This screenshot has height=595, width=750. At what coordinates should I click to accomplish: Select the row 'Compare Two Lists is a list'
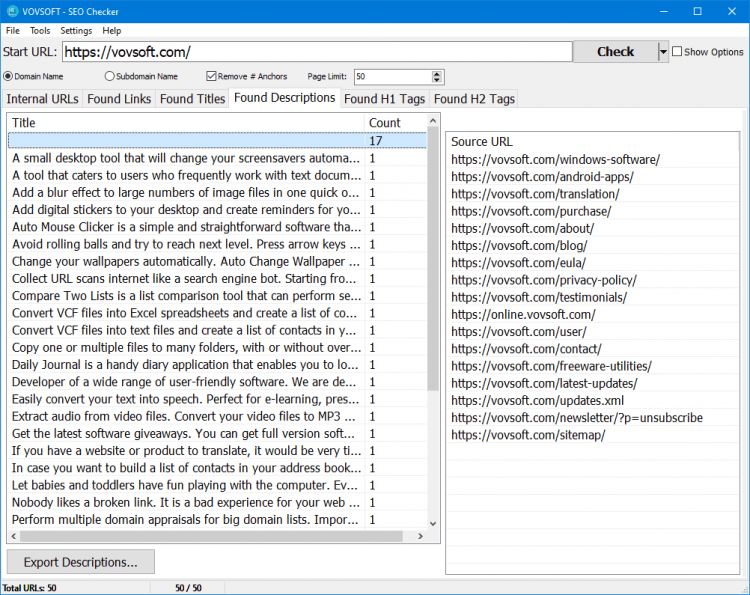pyautogui.click(x=217, y=296)
